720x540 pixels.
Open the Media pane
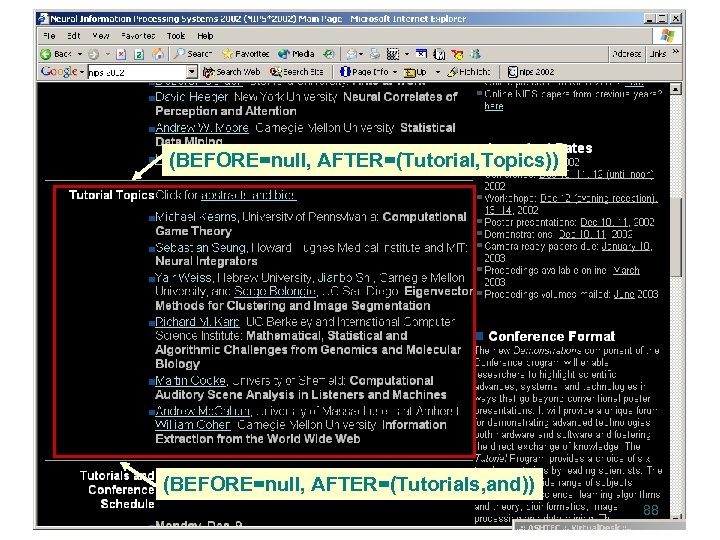[x=296, y=54]
